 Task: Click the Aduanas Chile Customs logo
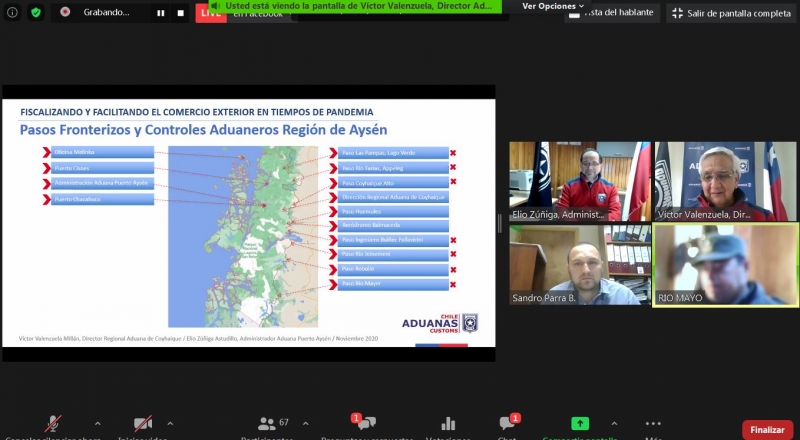tap(440, 323)
